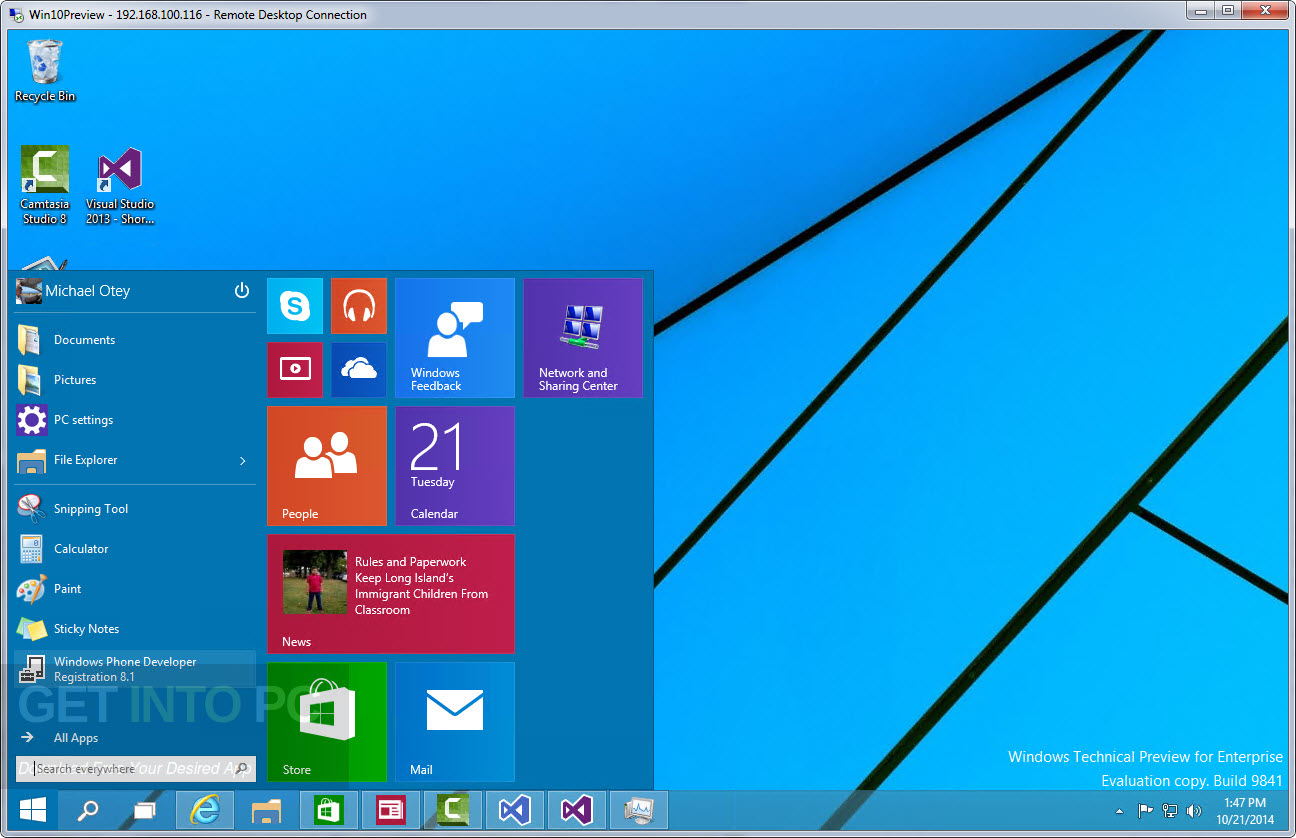Open the Recycle Bin desktop icon
Image resolution: width=1296 pixels, height=838 pixels.
45,70
